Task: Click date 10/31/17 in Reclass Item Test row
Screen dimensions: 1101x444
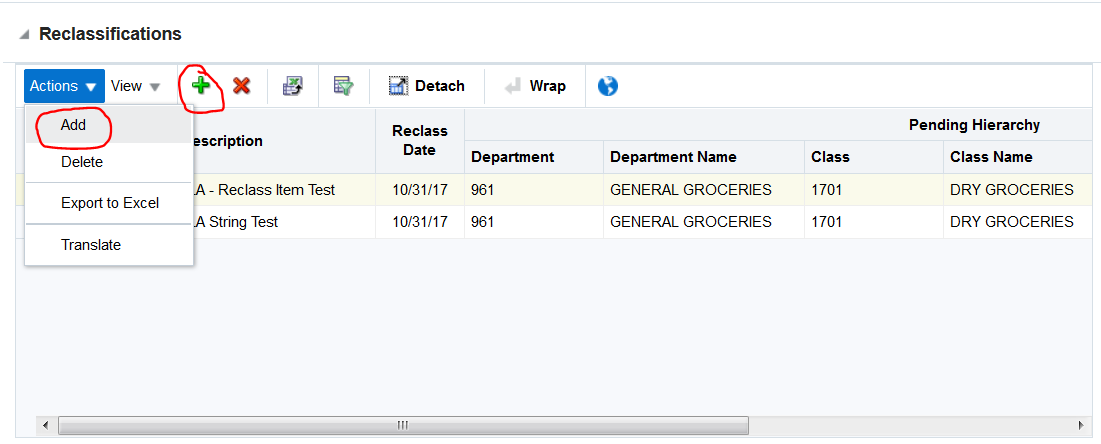Action: (x=420, y=190)
